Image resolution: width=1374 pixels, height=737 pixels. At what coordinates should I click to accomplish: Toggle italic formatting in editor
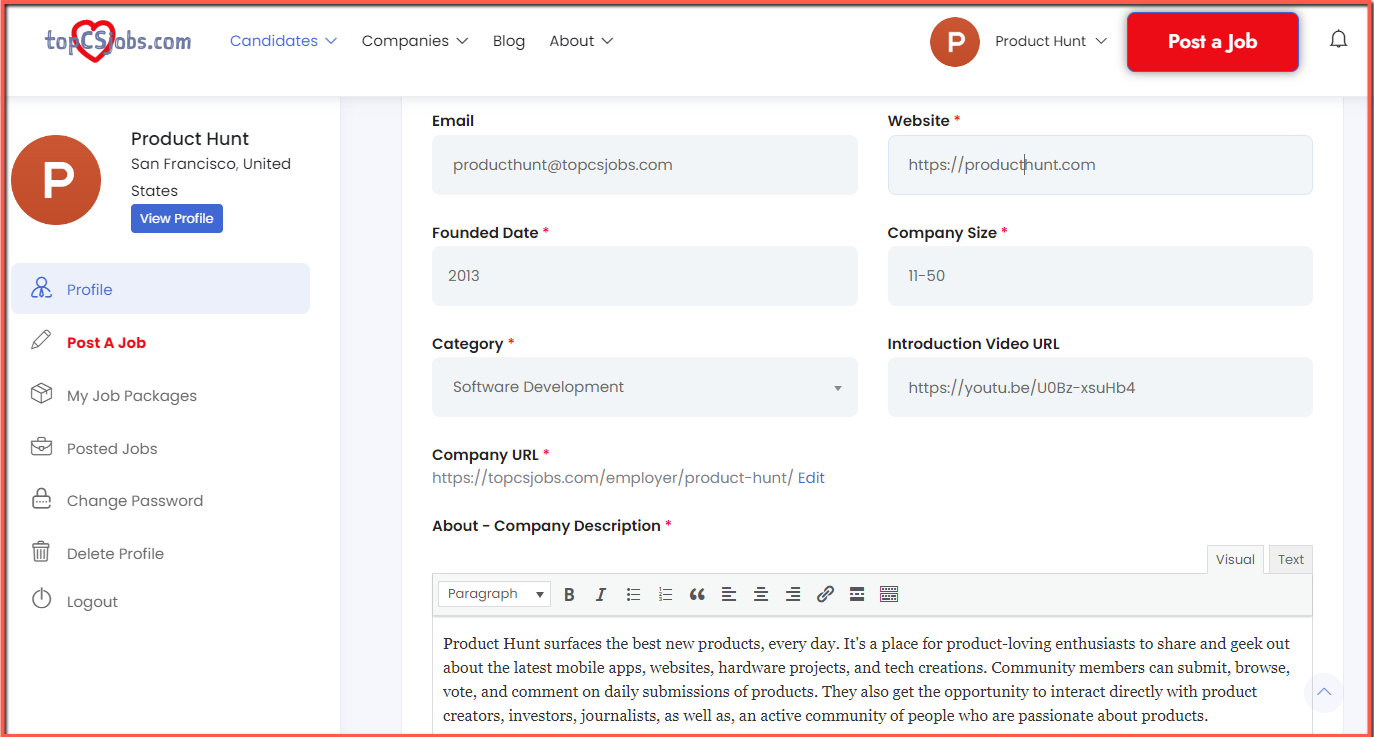pos(601,594)
